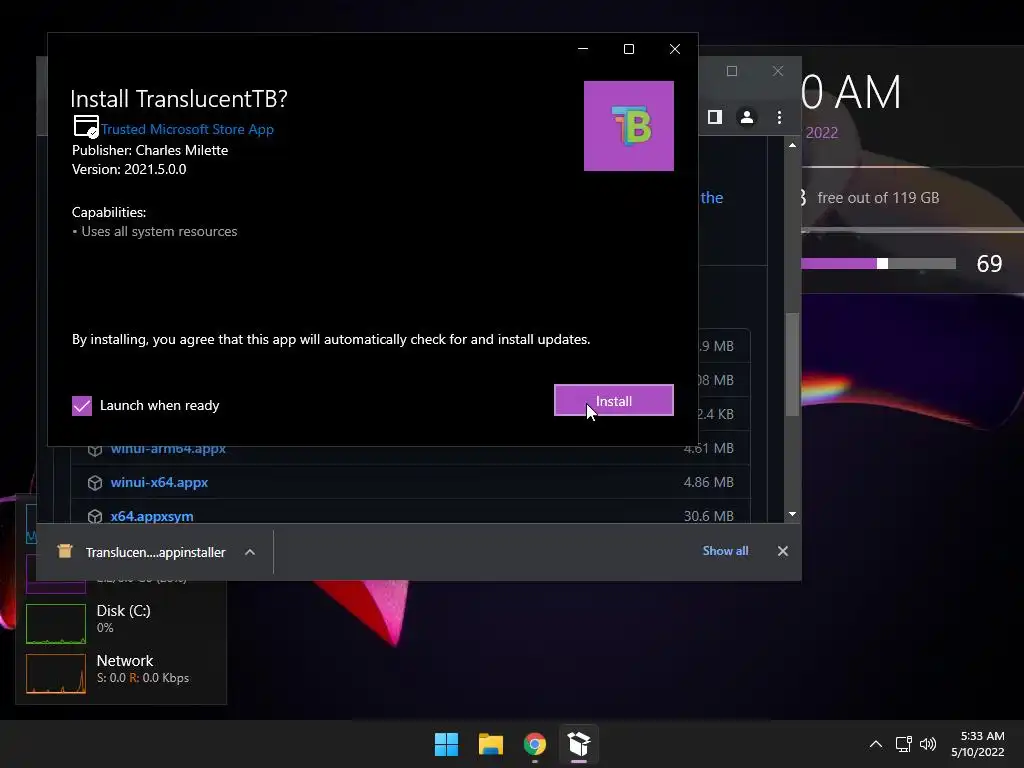Open the Trusted Microsoft Store App link
The height and width of the screenshot is (768, 1024).
tap(187, 129)
